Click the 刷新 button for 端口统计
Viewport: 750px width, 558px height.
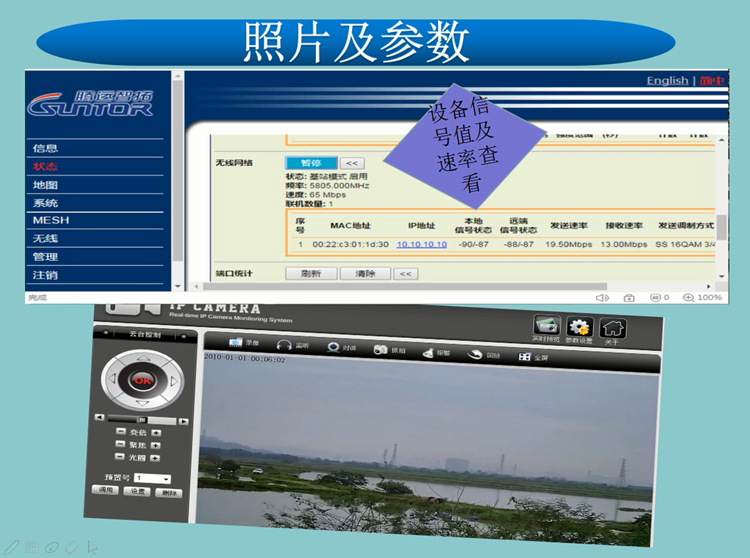pyautogui.click(x=311, y=274)
